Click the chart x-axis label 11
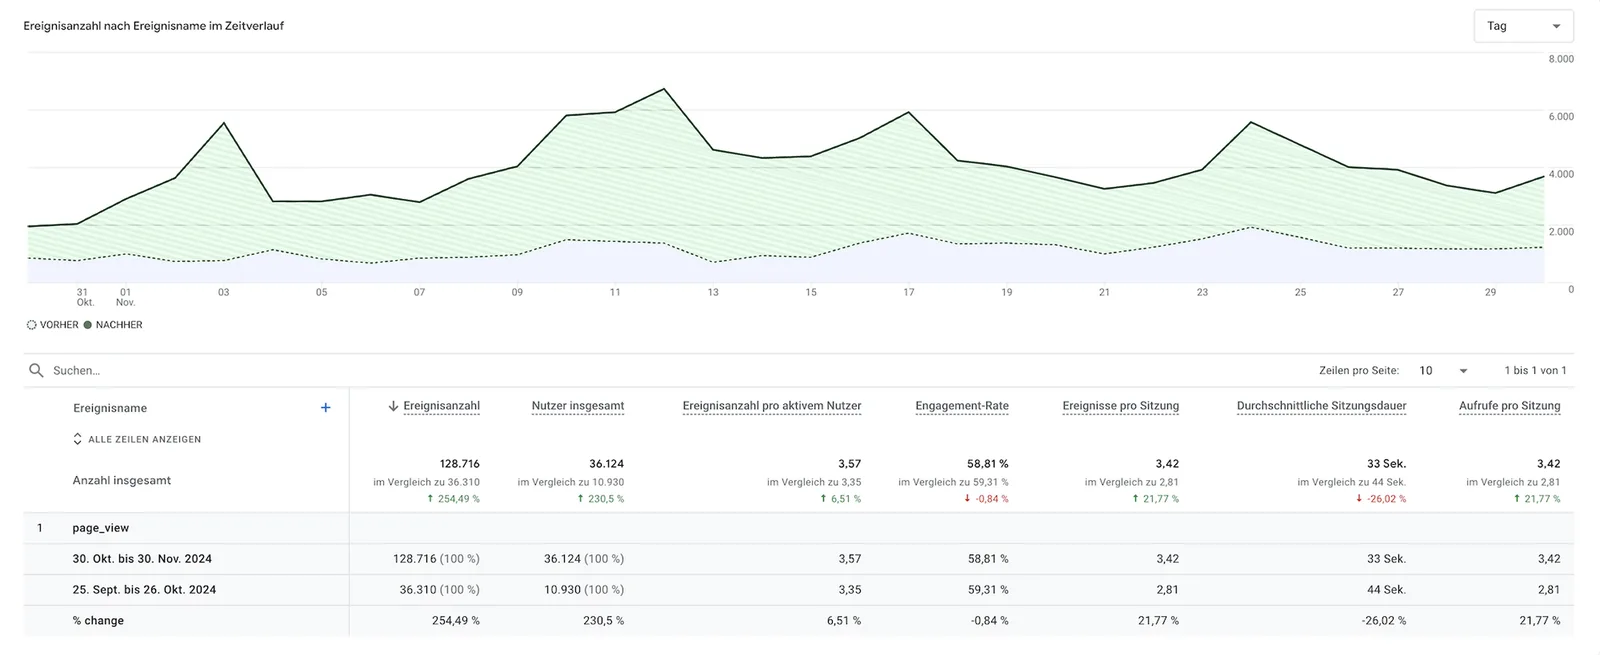 (615, 293)
